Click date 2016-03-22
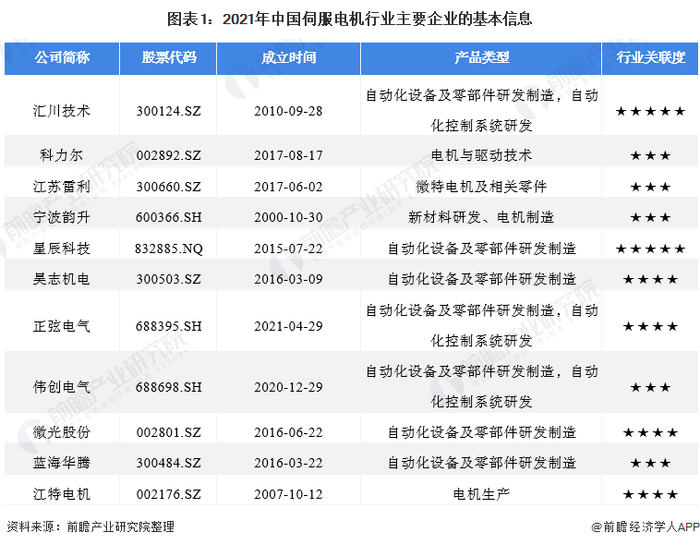The width and height of the screenshot is (700, 546). coord(288,463)
